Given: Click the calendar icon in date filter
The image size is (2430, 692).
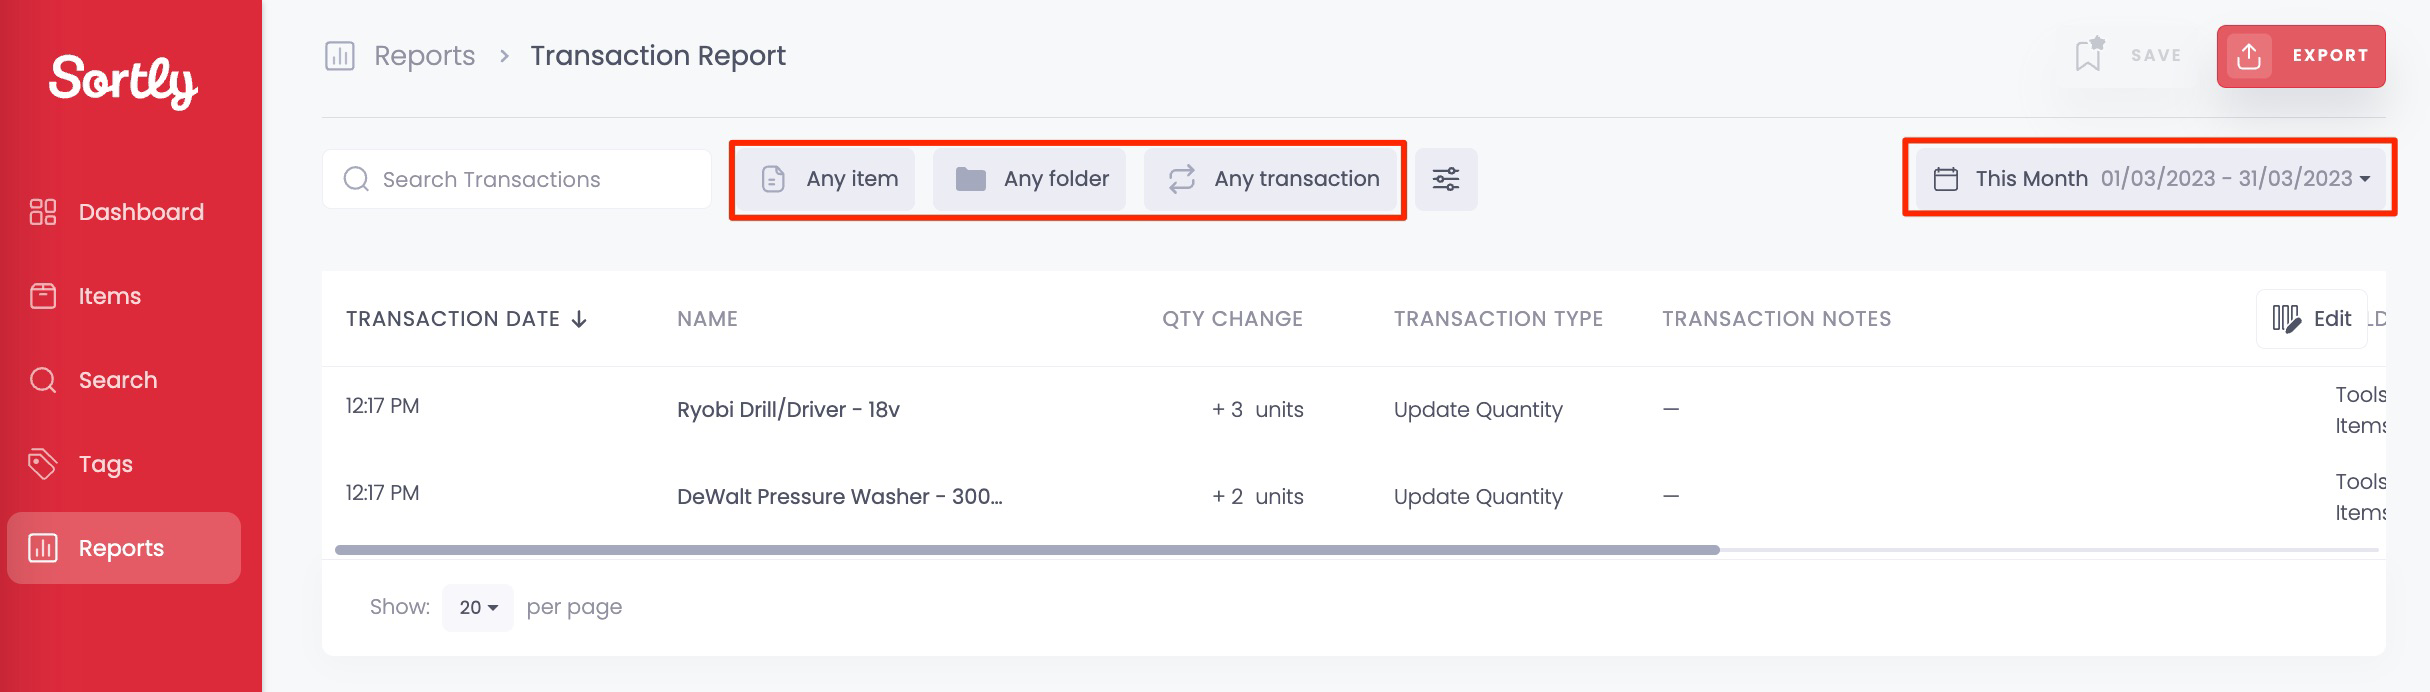Looking at the screenshot, I should (1945, 179).
